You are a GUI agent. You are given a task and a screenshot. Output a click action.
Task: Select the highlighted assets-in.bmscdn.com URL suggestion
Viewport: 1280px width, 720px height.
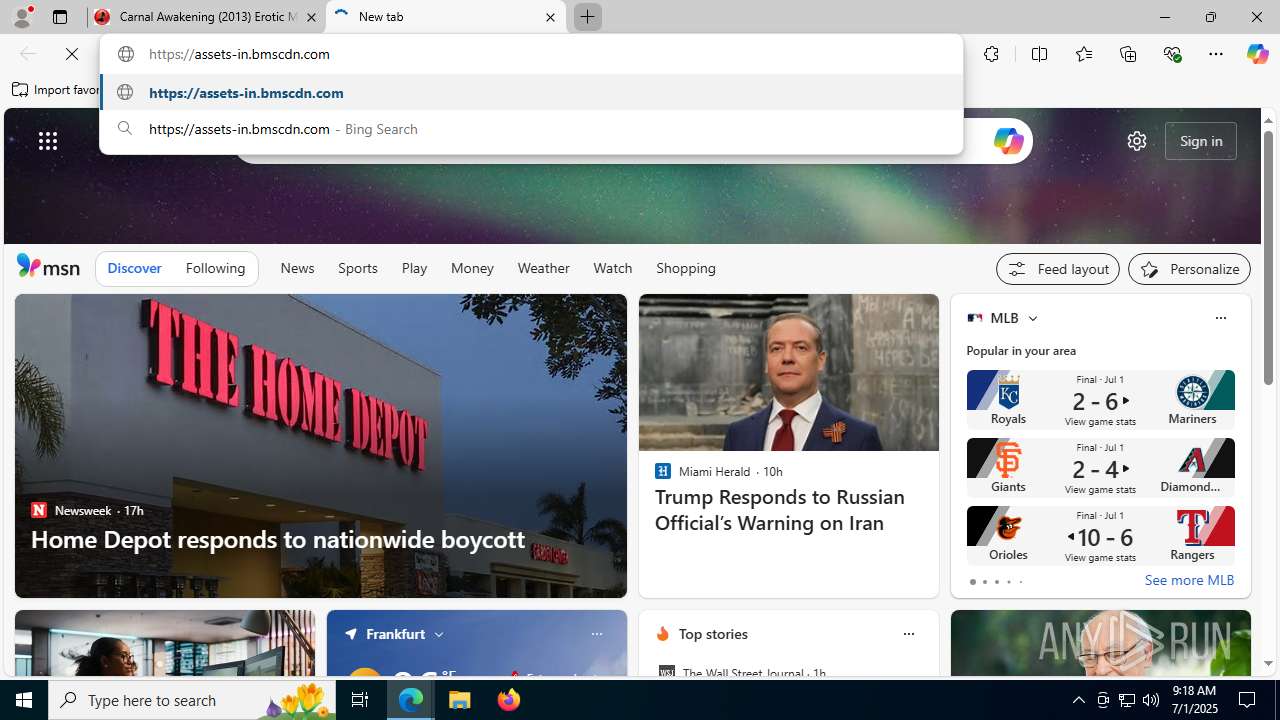(531, 93)
